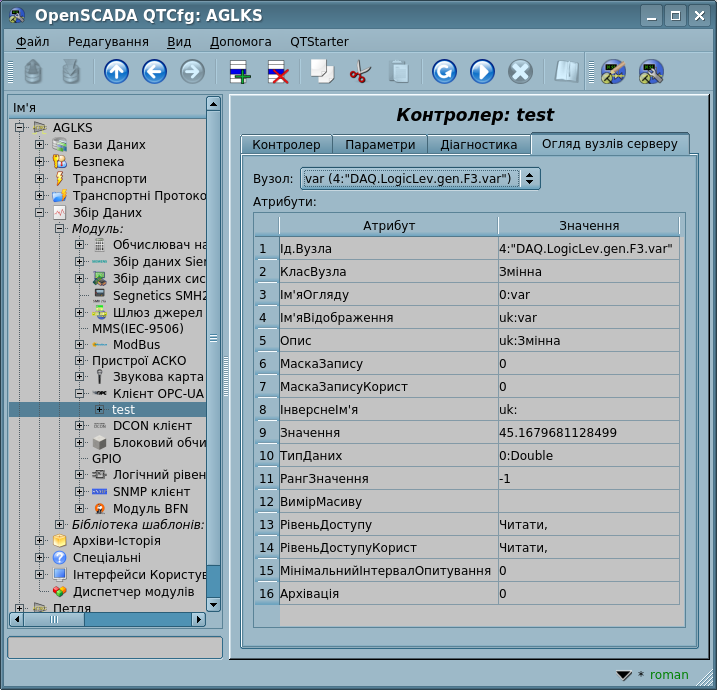Switch to the Параметри tab
This screenshot has height=690, width=717.
pos(380,145)
